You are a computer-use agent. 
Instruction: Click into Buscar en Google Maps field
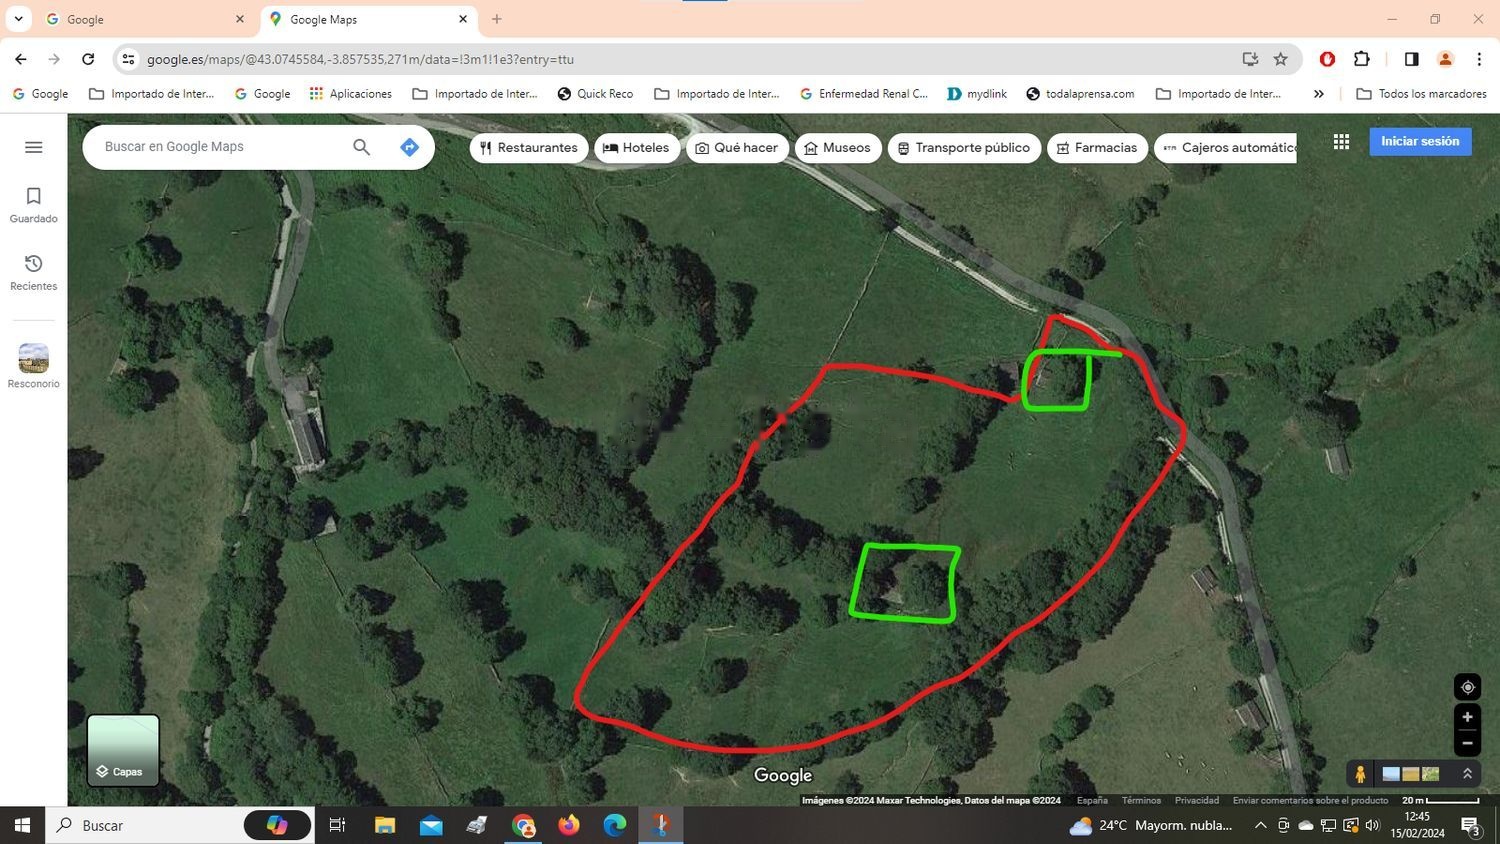pyautogui.click(x=220, y=147)
